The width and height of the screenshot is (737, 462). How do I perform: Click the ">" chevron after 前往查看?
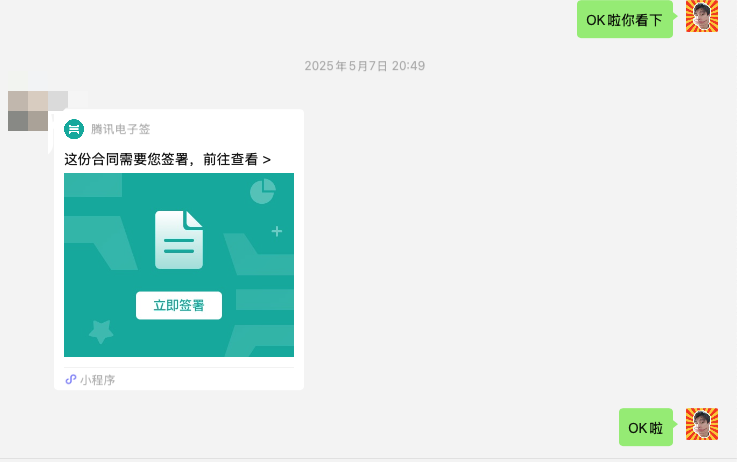point(267,159)
